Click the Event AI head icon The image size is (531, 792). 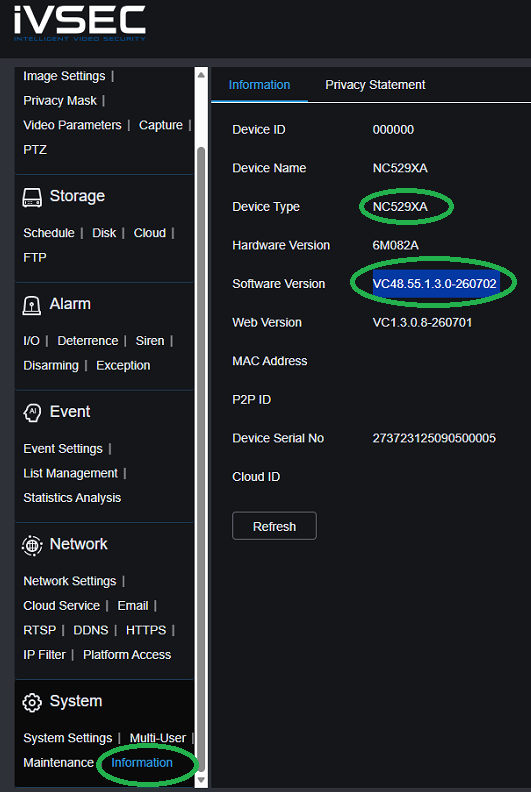[32, 413]
